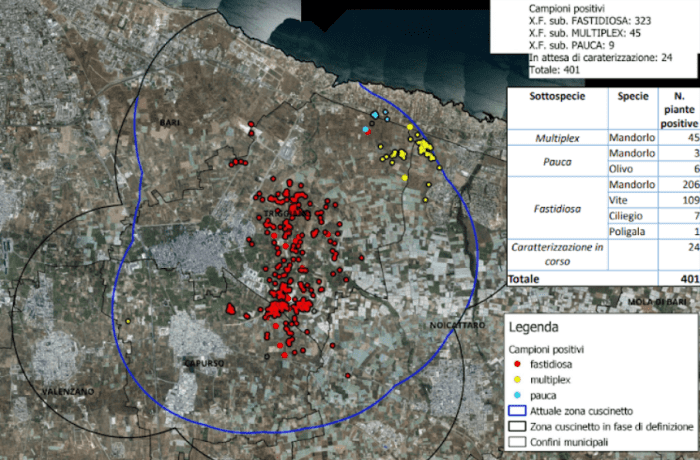This screenshot has height=460, width=700.
Task: Click the 'multiplex' legend label
Action: pyautogui.click(x=550, y=380)
